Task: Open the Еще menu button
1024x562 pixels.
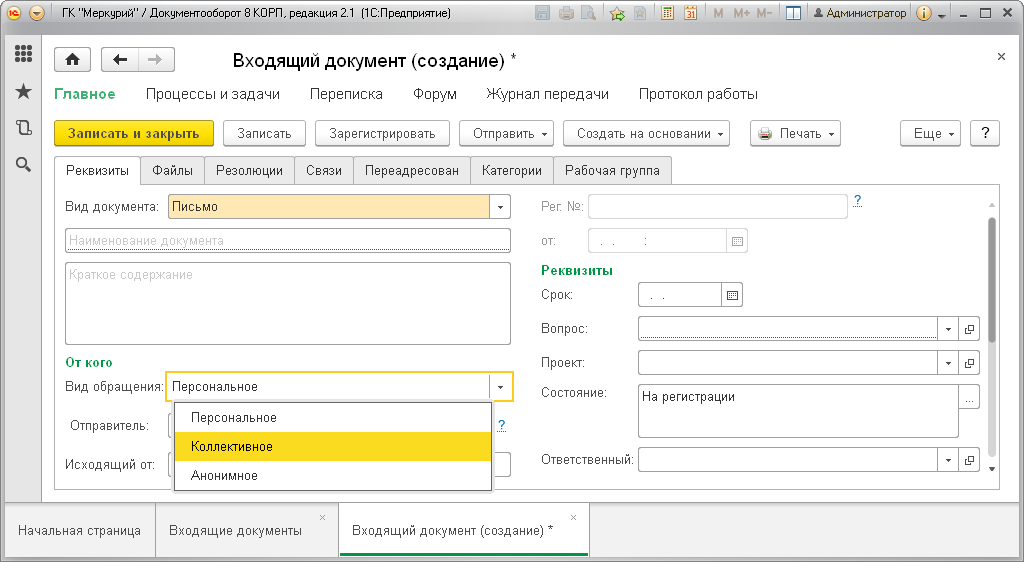Action: pos(930,133)
